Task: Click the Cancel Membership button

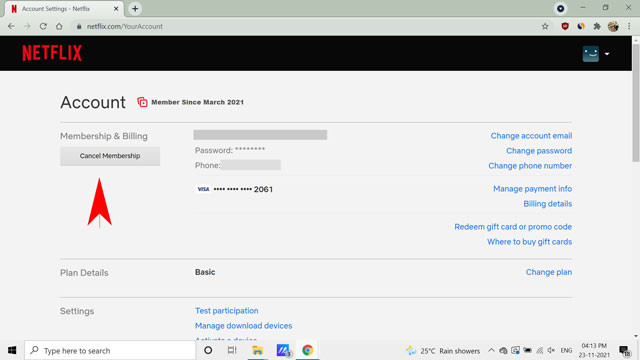Action: click(x=110, y=156)
